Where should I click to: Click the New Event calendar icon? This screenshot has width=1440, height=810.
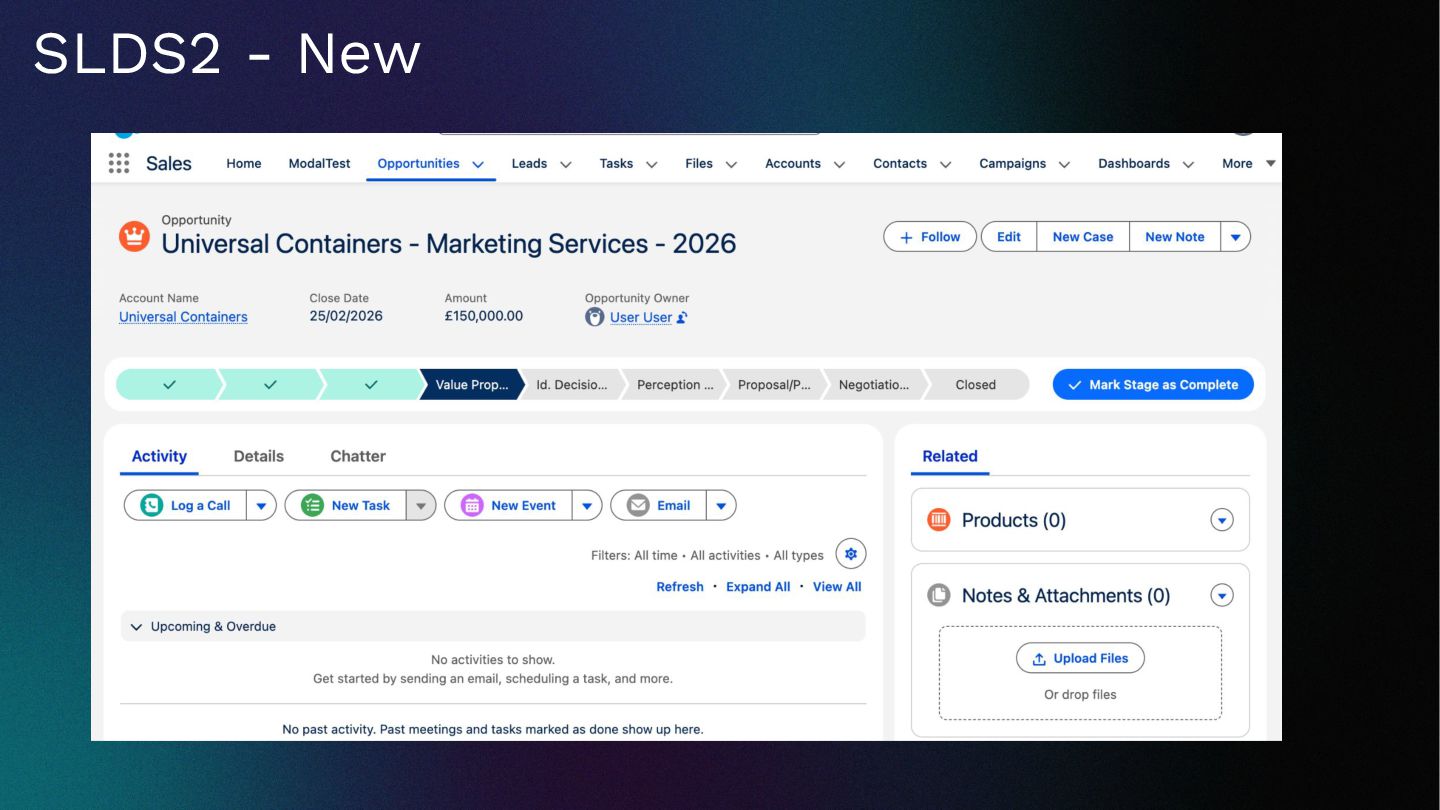(472, 505)
